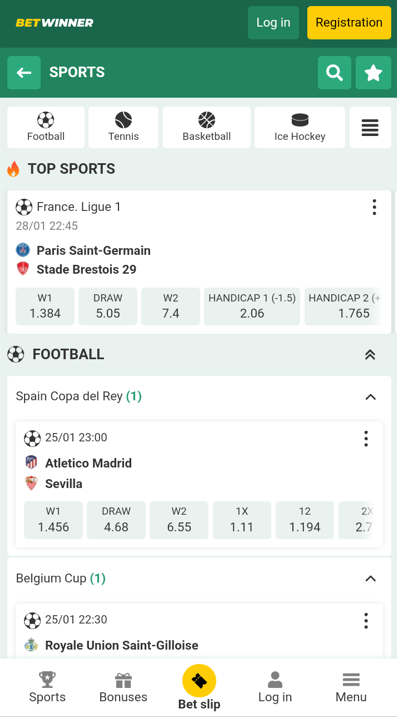
Task: Open favorites via the star icon
Action: pyautogui.click(x=373, y=73)
